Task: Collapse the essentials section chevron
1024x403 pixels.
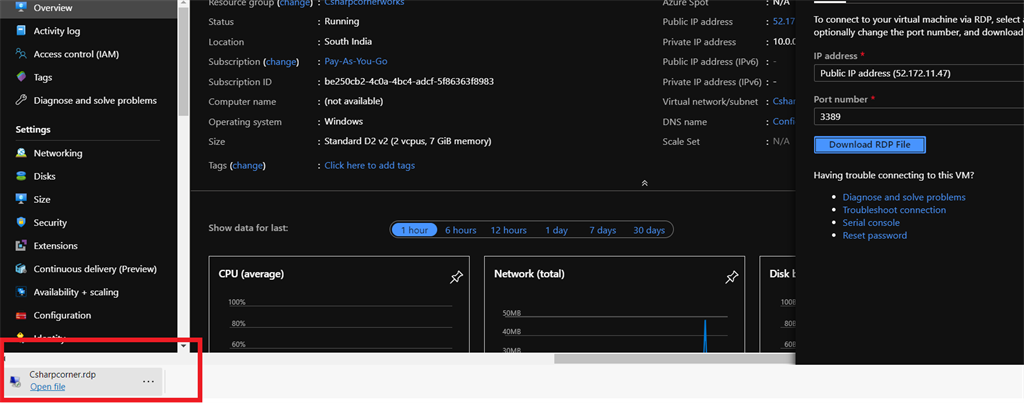Action: pyautogui.click(x=645, y=184)
